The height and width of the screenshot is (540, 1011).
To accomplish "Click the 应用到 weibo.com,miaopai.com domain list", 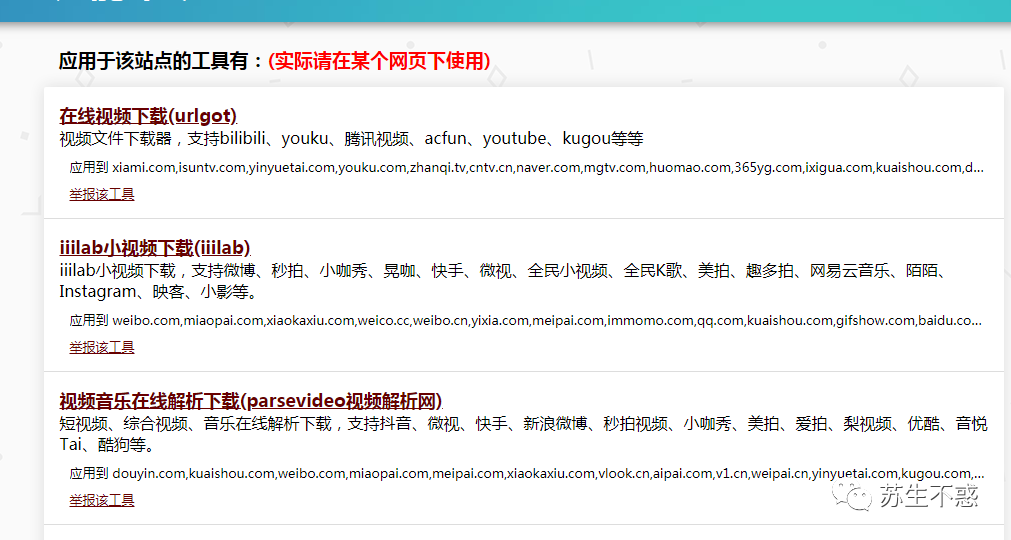I will [x=526, y=320].
